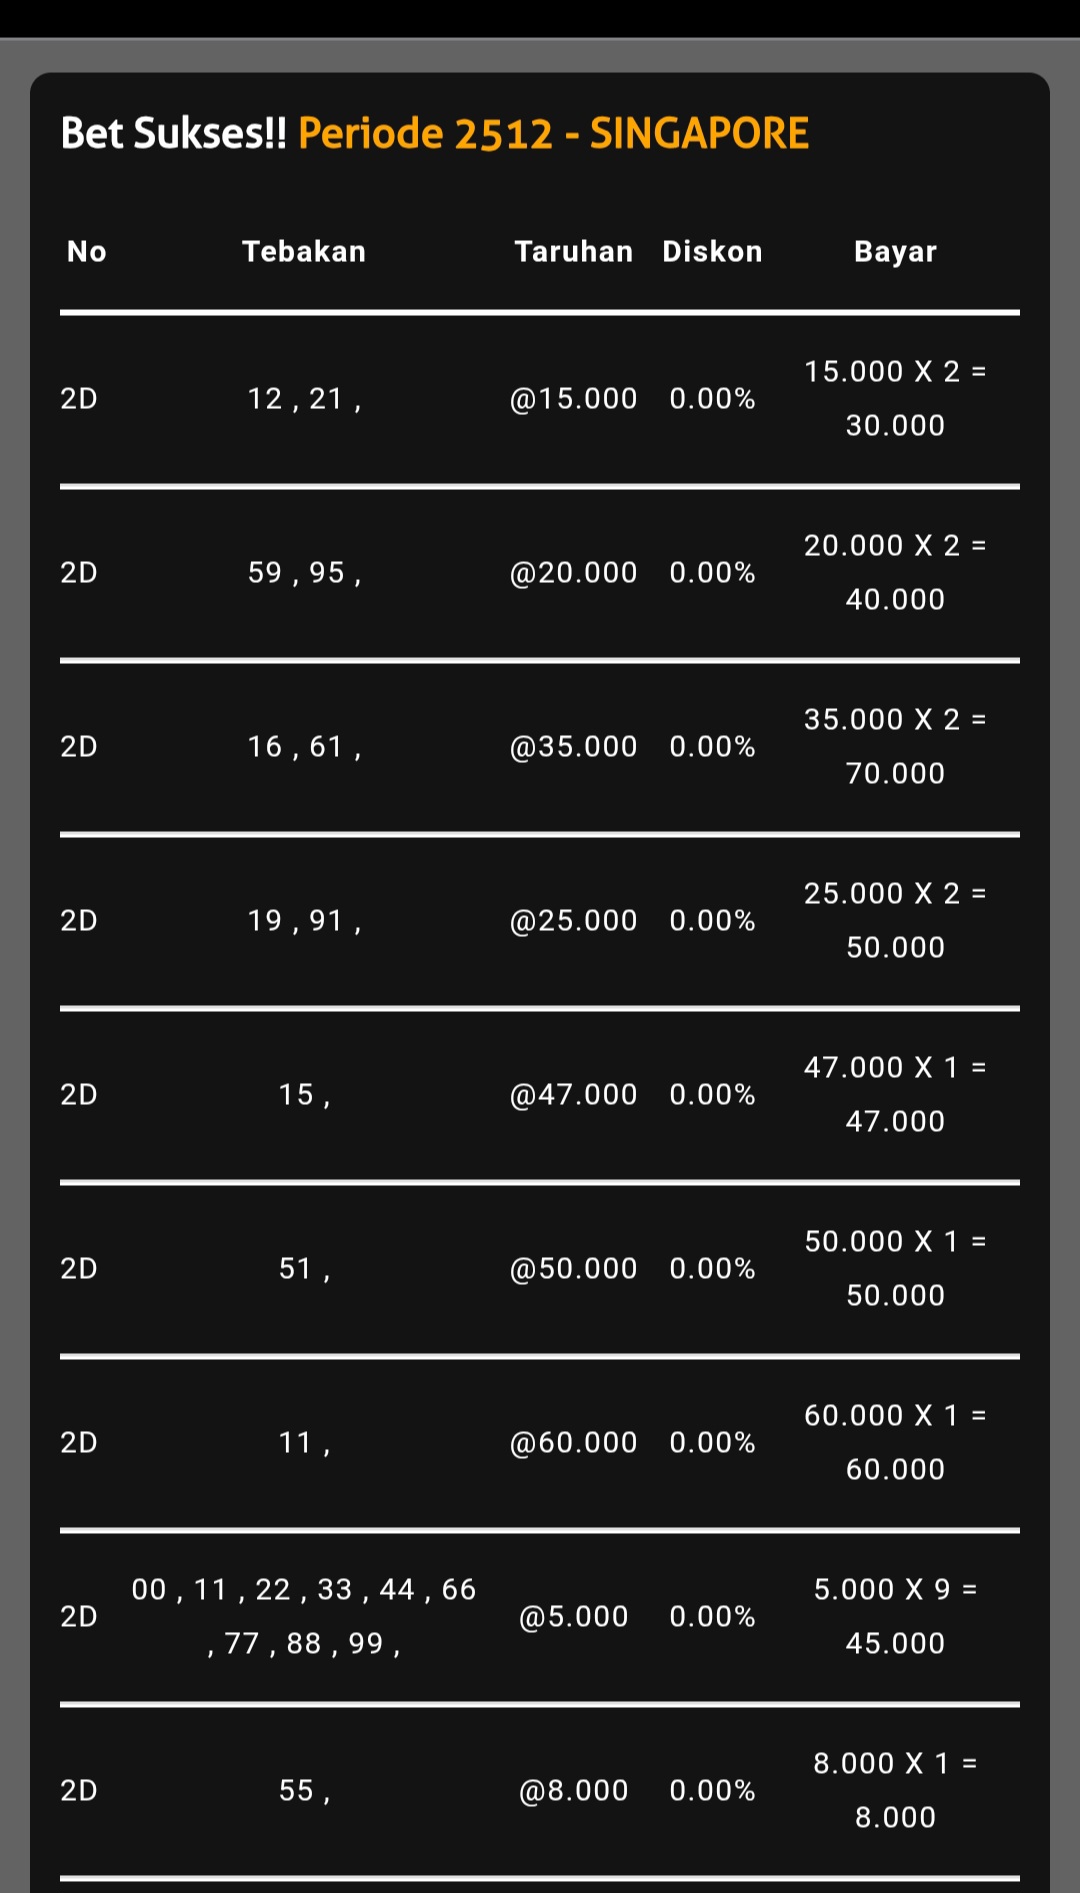
Task: Select the guess number 51
Action: pyautogui.click(x=304, y=1269)
